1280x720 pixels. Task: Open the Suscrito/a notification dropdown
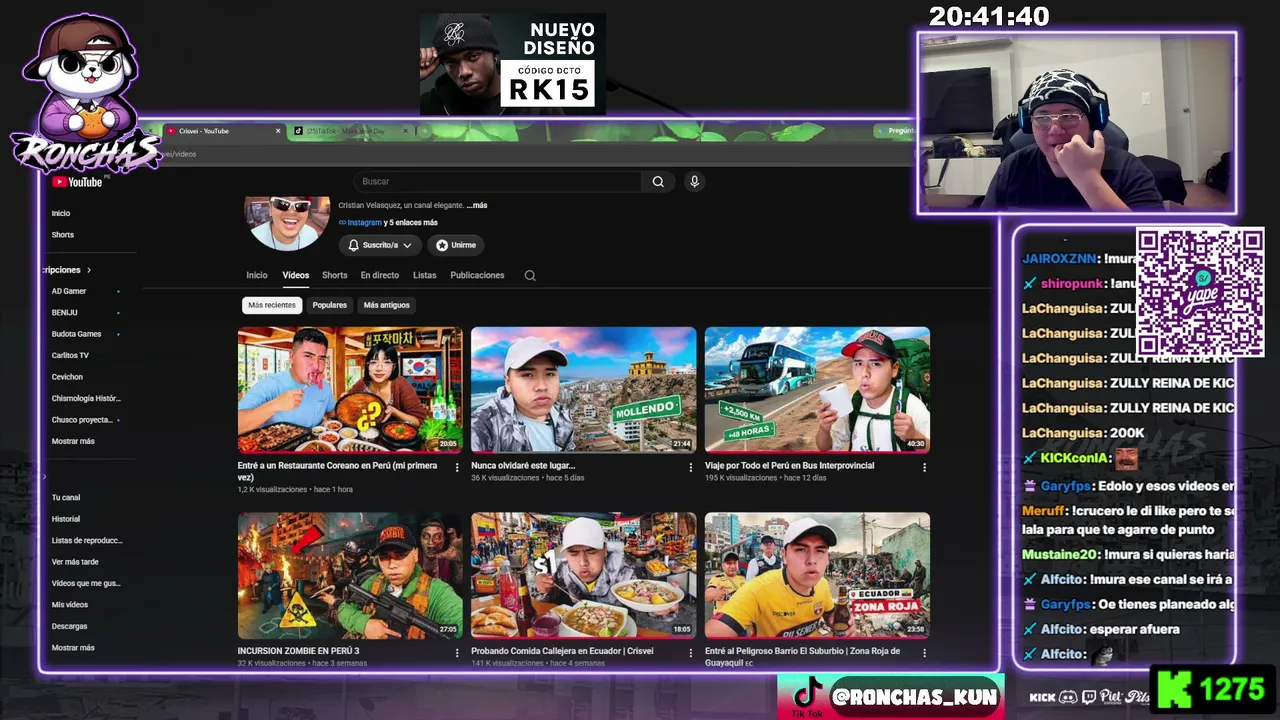379,245
